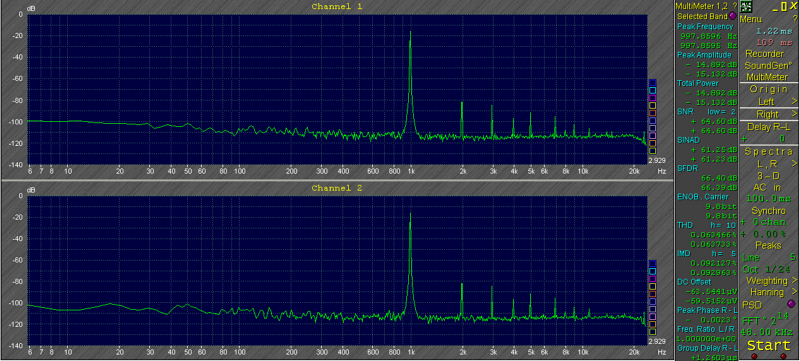Click the THD 'h= 10' harmonics parameter
The height and width of the screenshot is (361, 800).
(x=723, y=225)
